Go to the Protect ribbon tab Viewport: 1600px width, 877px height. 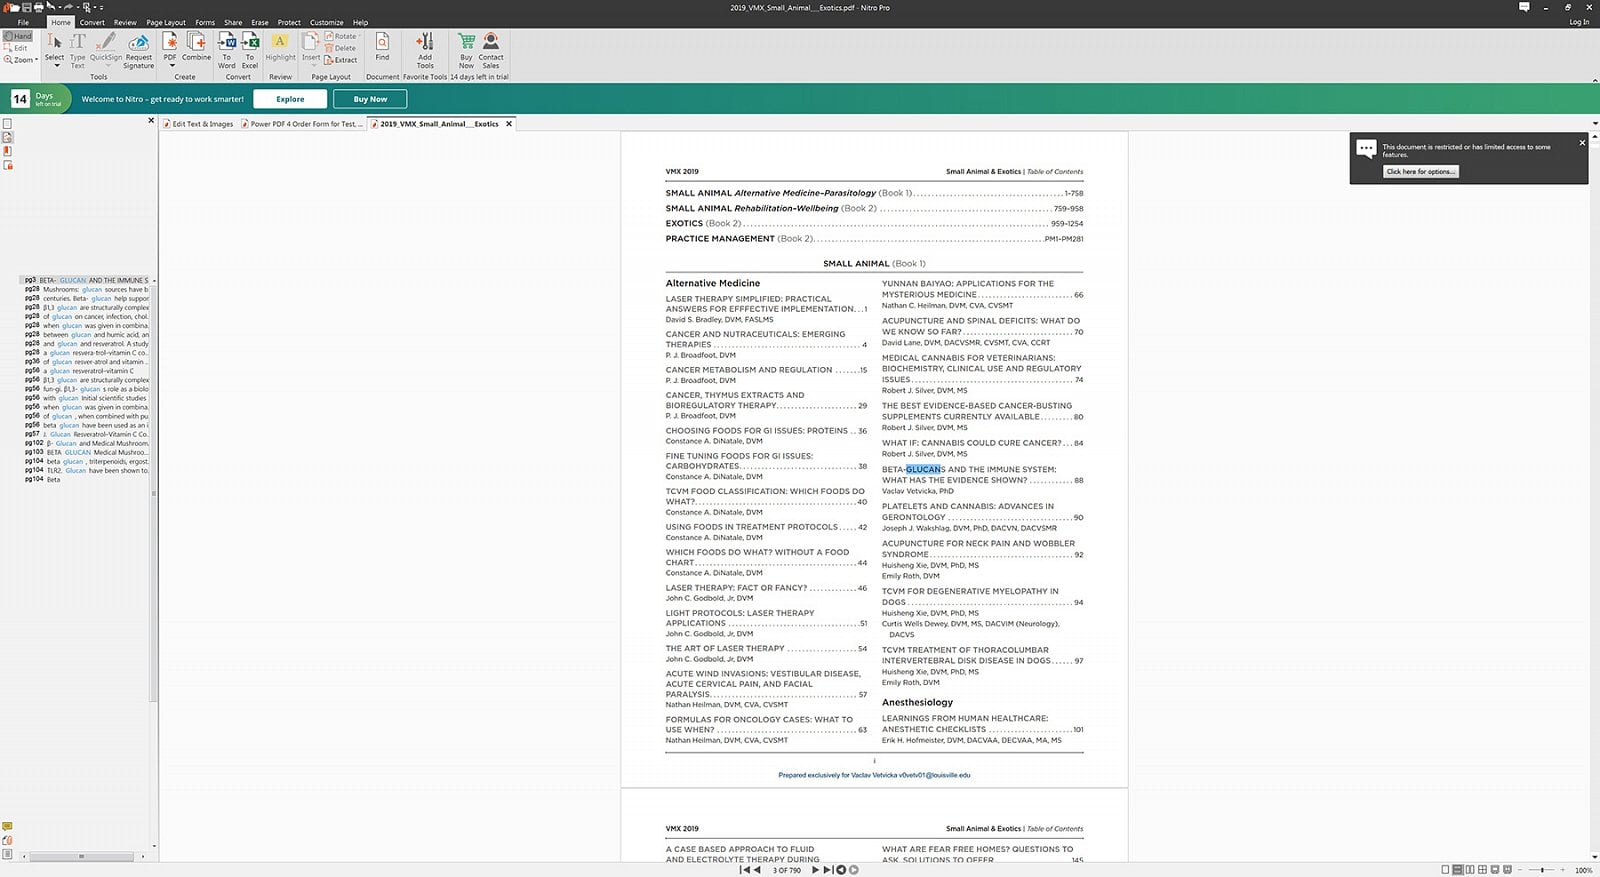pyautogui.click(x=289, y=22)
